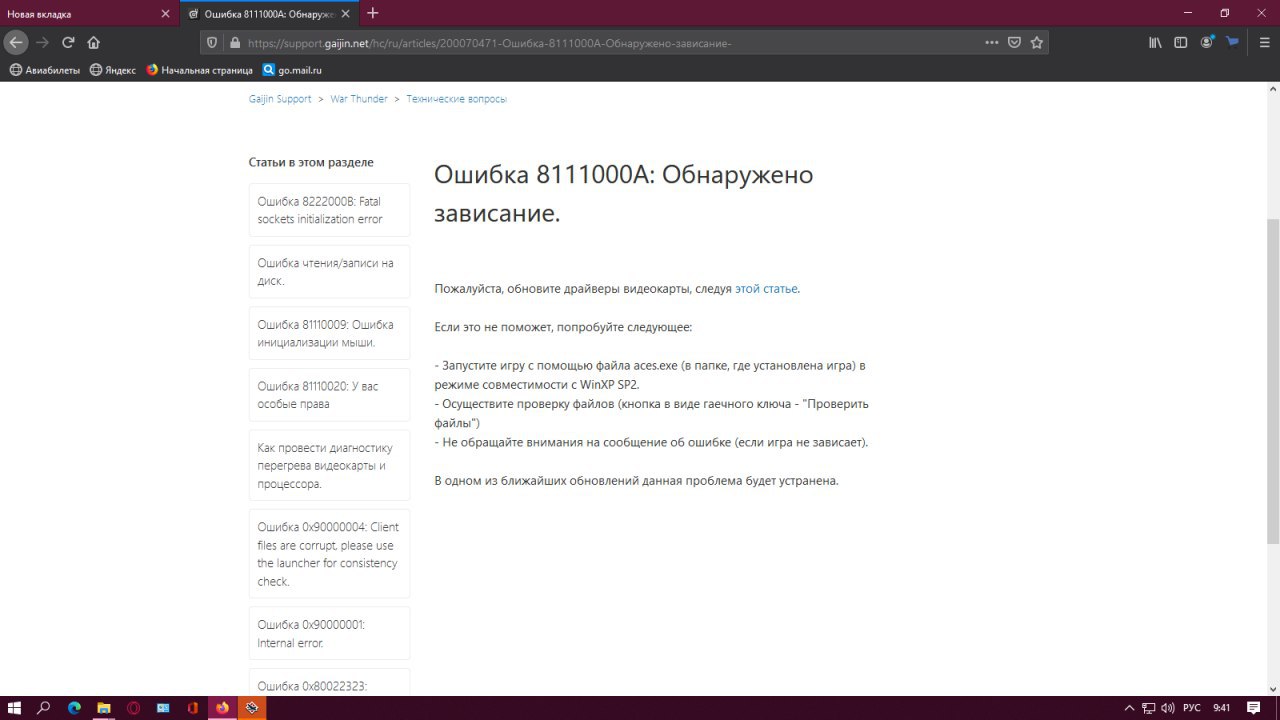
Task: Open article Ошибка 81110020 особые права
Action: pos(329,395)
